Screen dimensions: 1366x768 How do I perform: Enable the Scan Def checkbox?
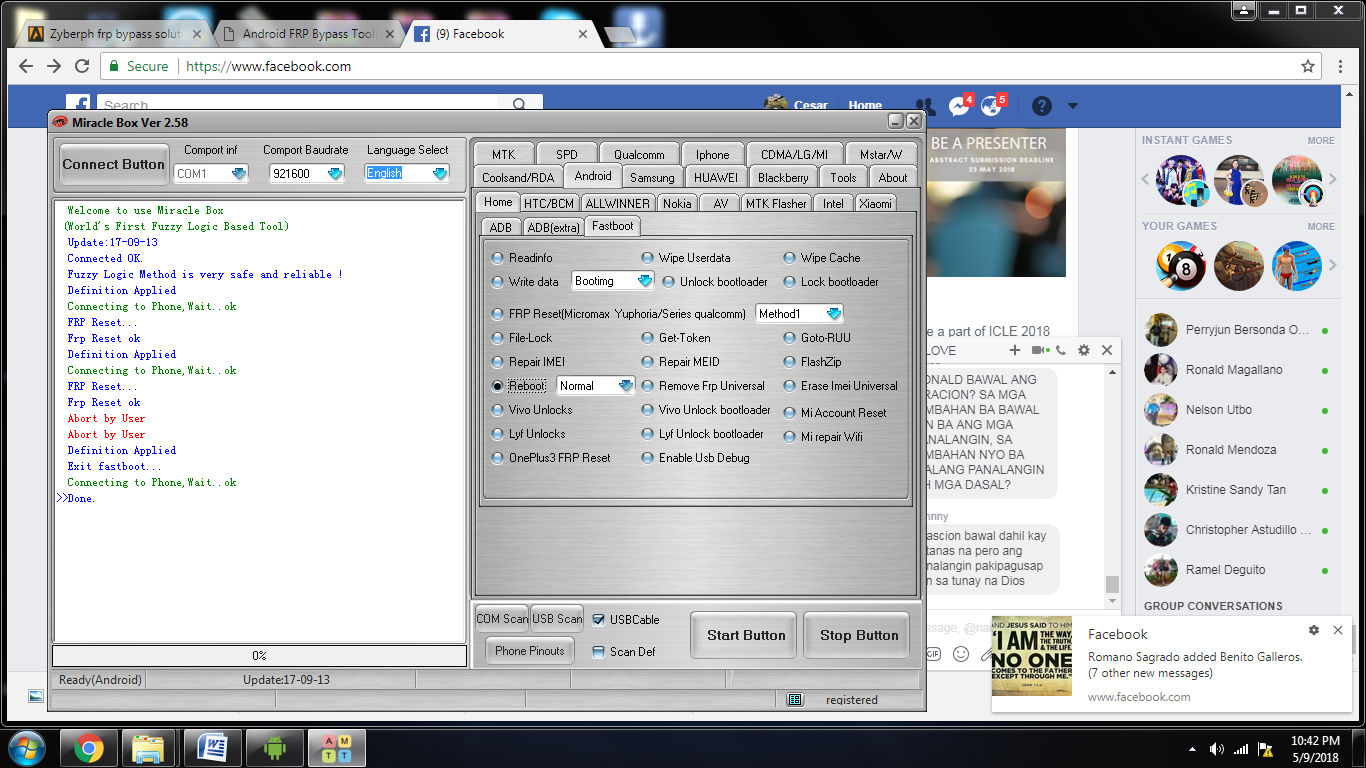pos(598,652)
